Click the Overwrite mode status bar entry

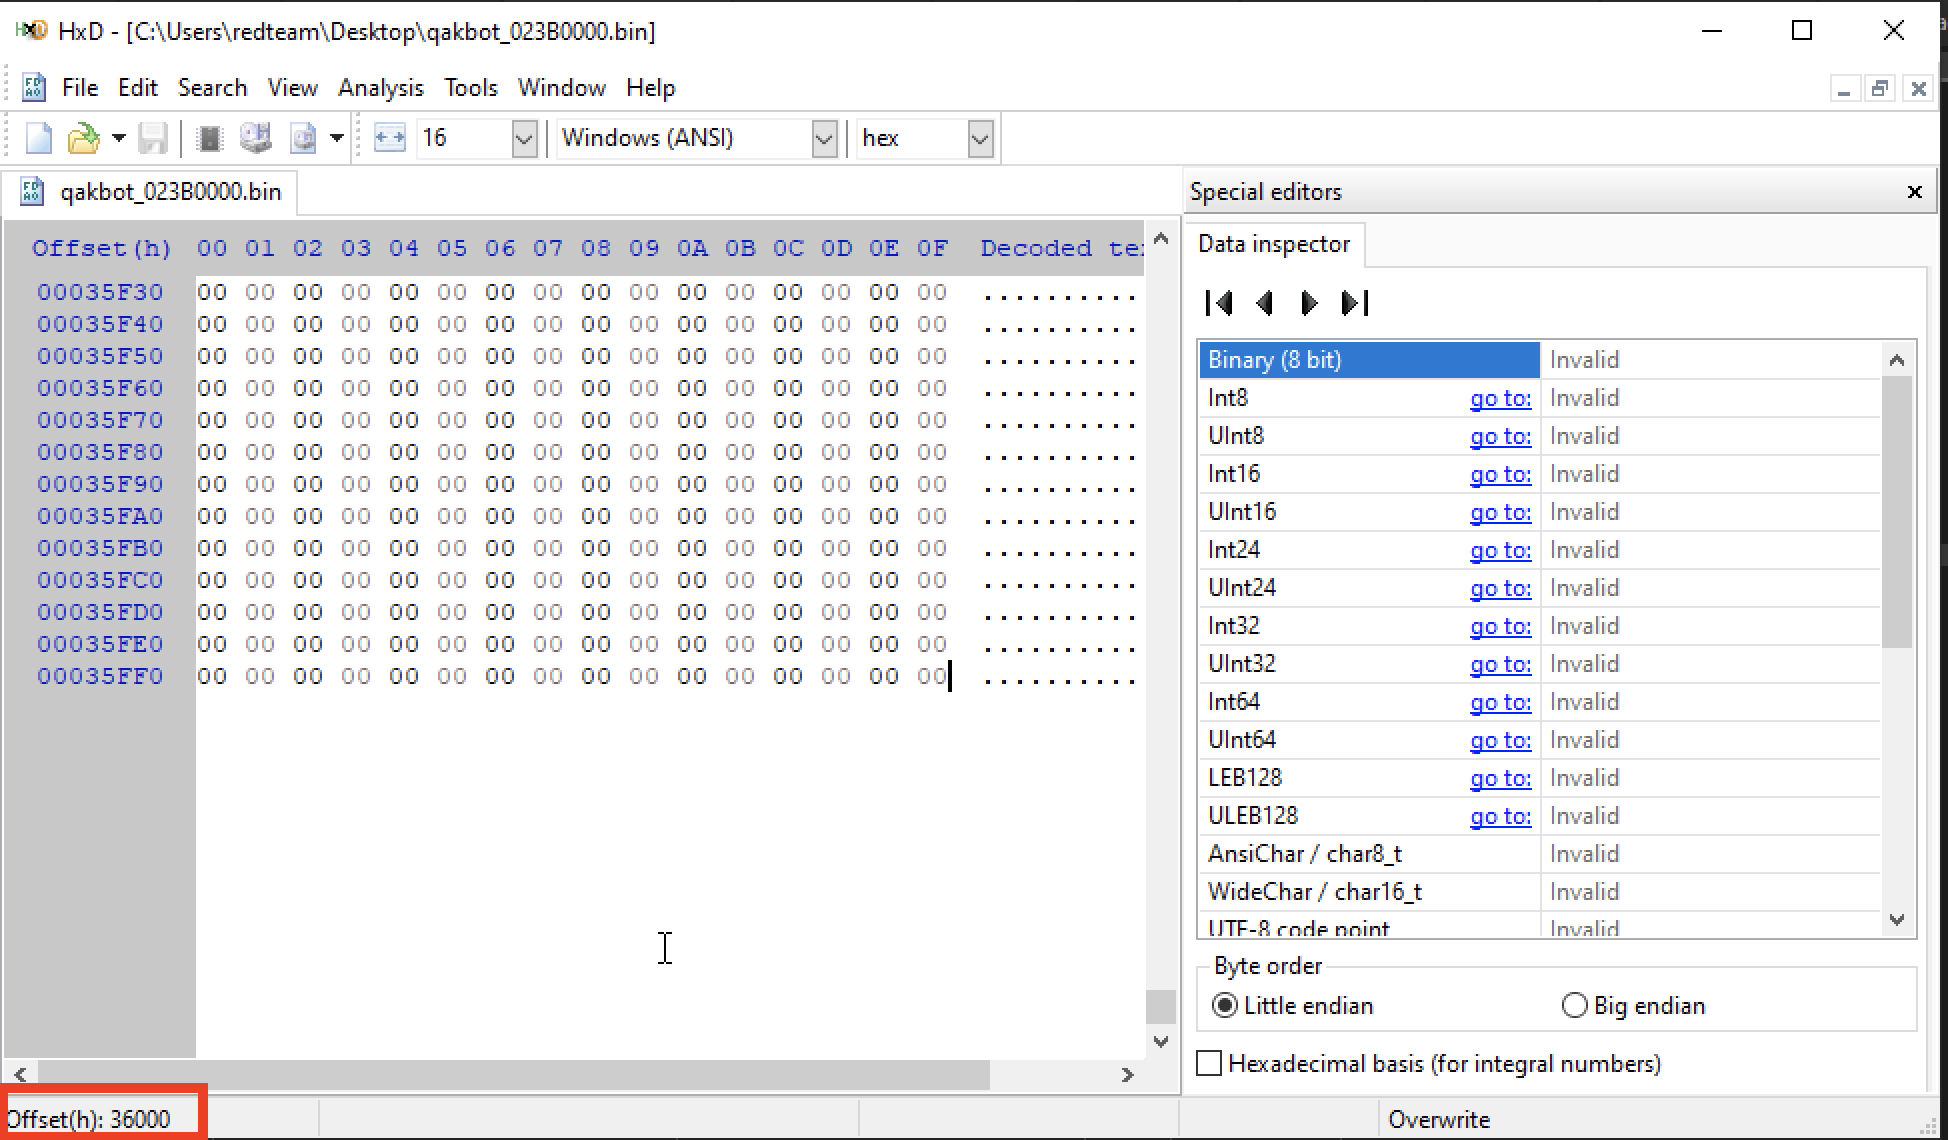coord(1438,1120)
